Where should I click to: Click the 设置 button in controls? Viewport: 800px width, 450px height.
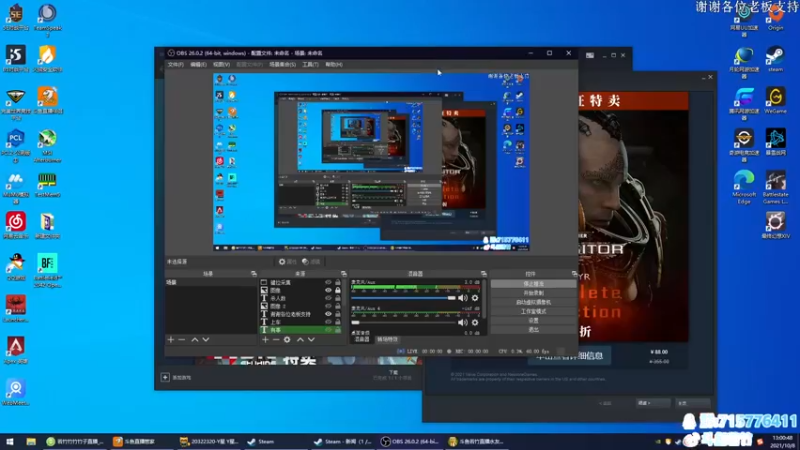pyautogui.click(x=533, y=320)
